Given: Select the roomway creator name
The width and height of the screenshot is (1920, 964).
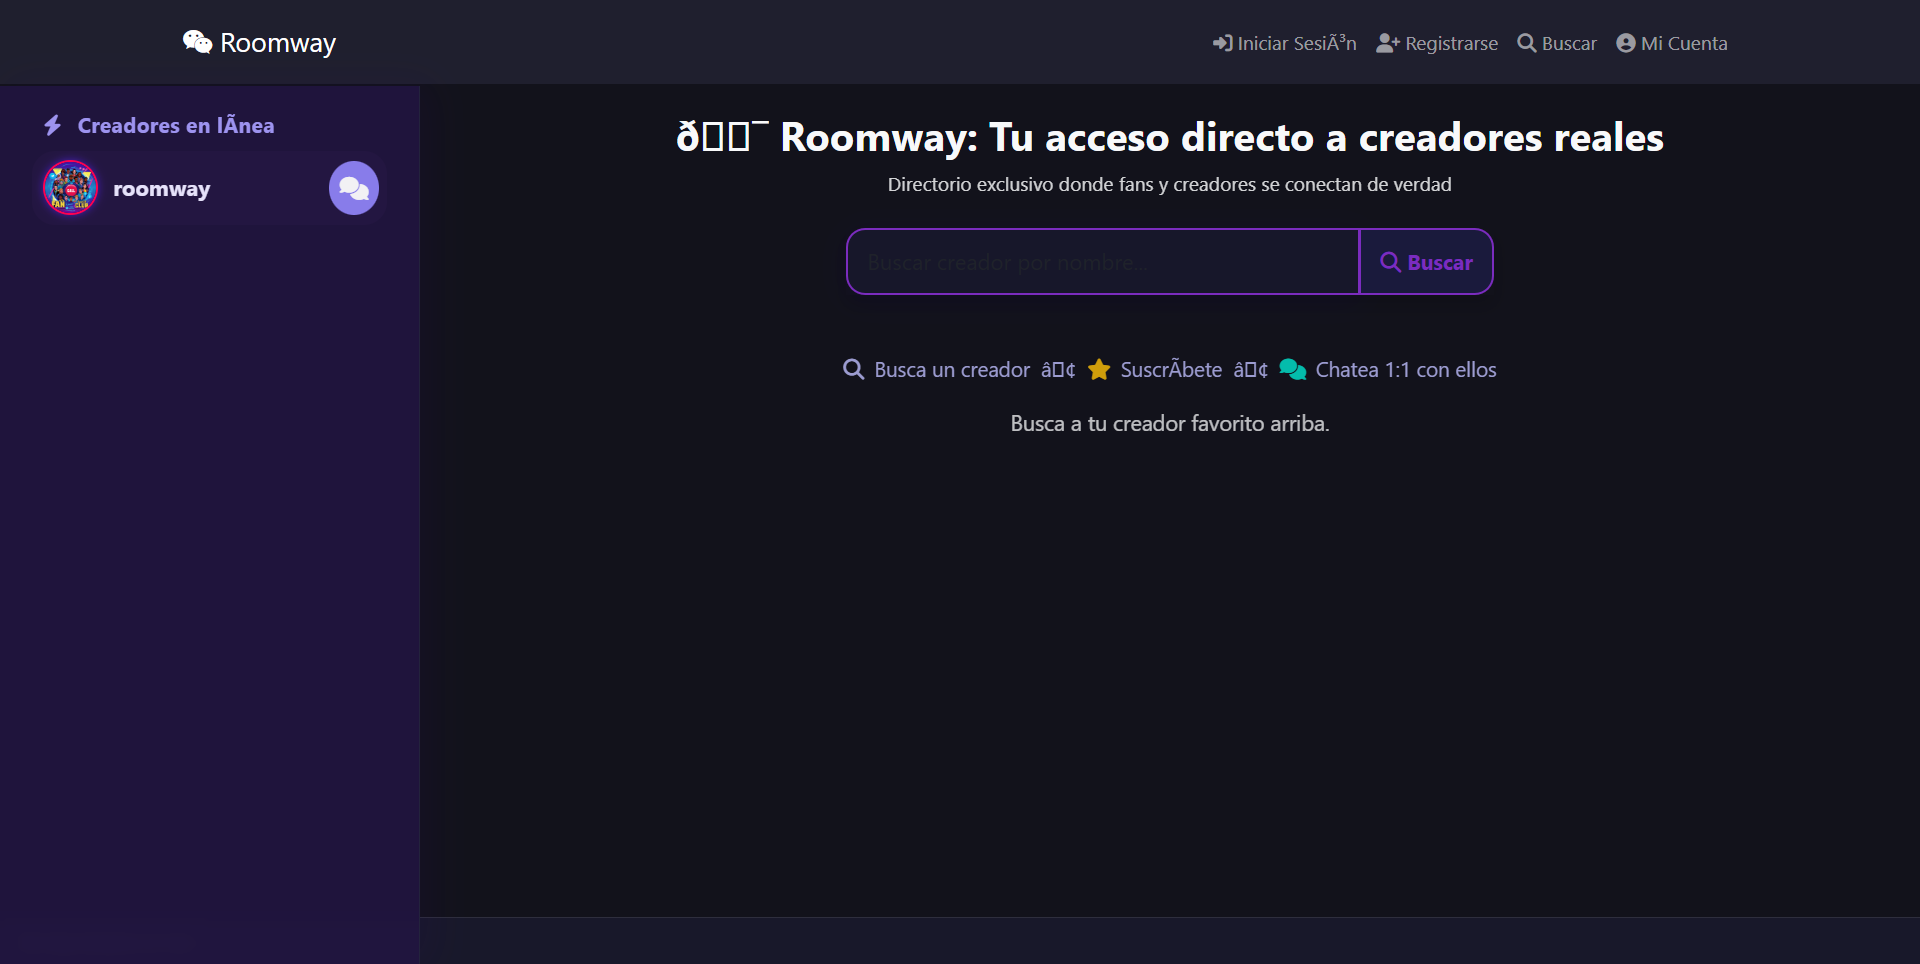Looking at the screenshot, I should pyautogui.click(x=162, y=189).
